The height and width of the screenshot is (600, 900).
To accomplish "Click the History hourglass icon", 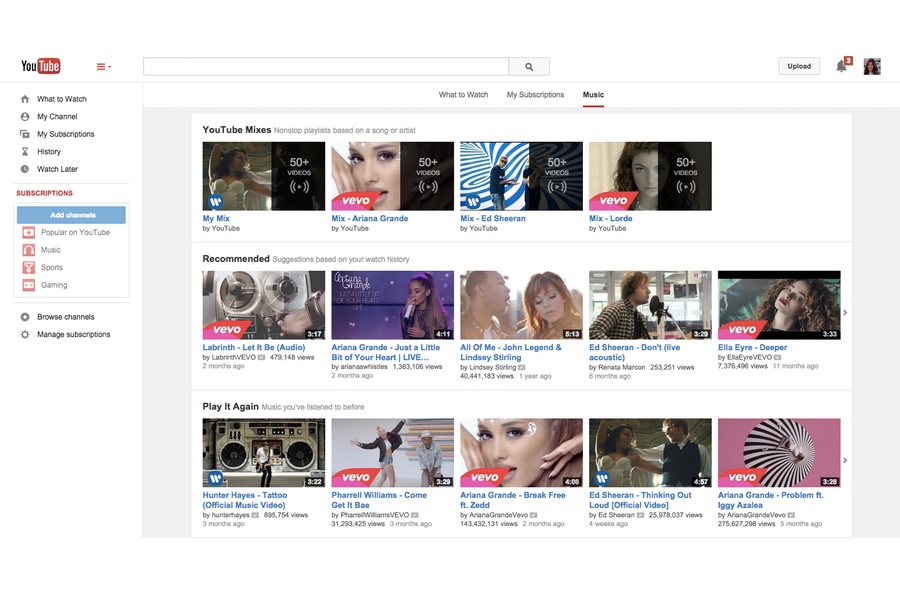I will [x=25, y=152].
